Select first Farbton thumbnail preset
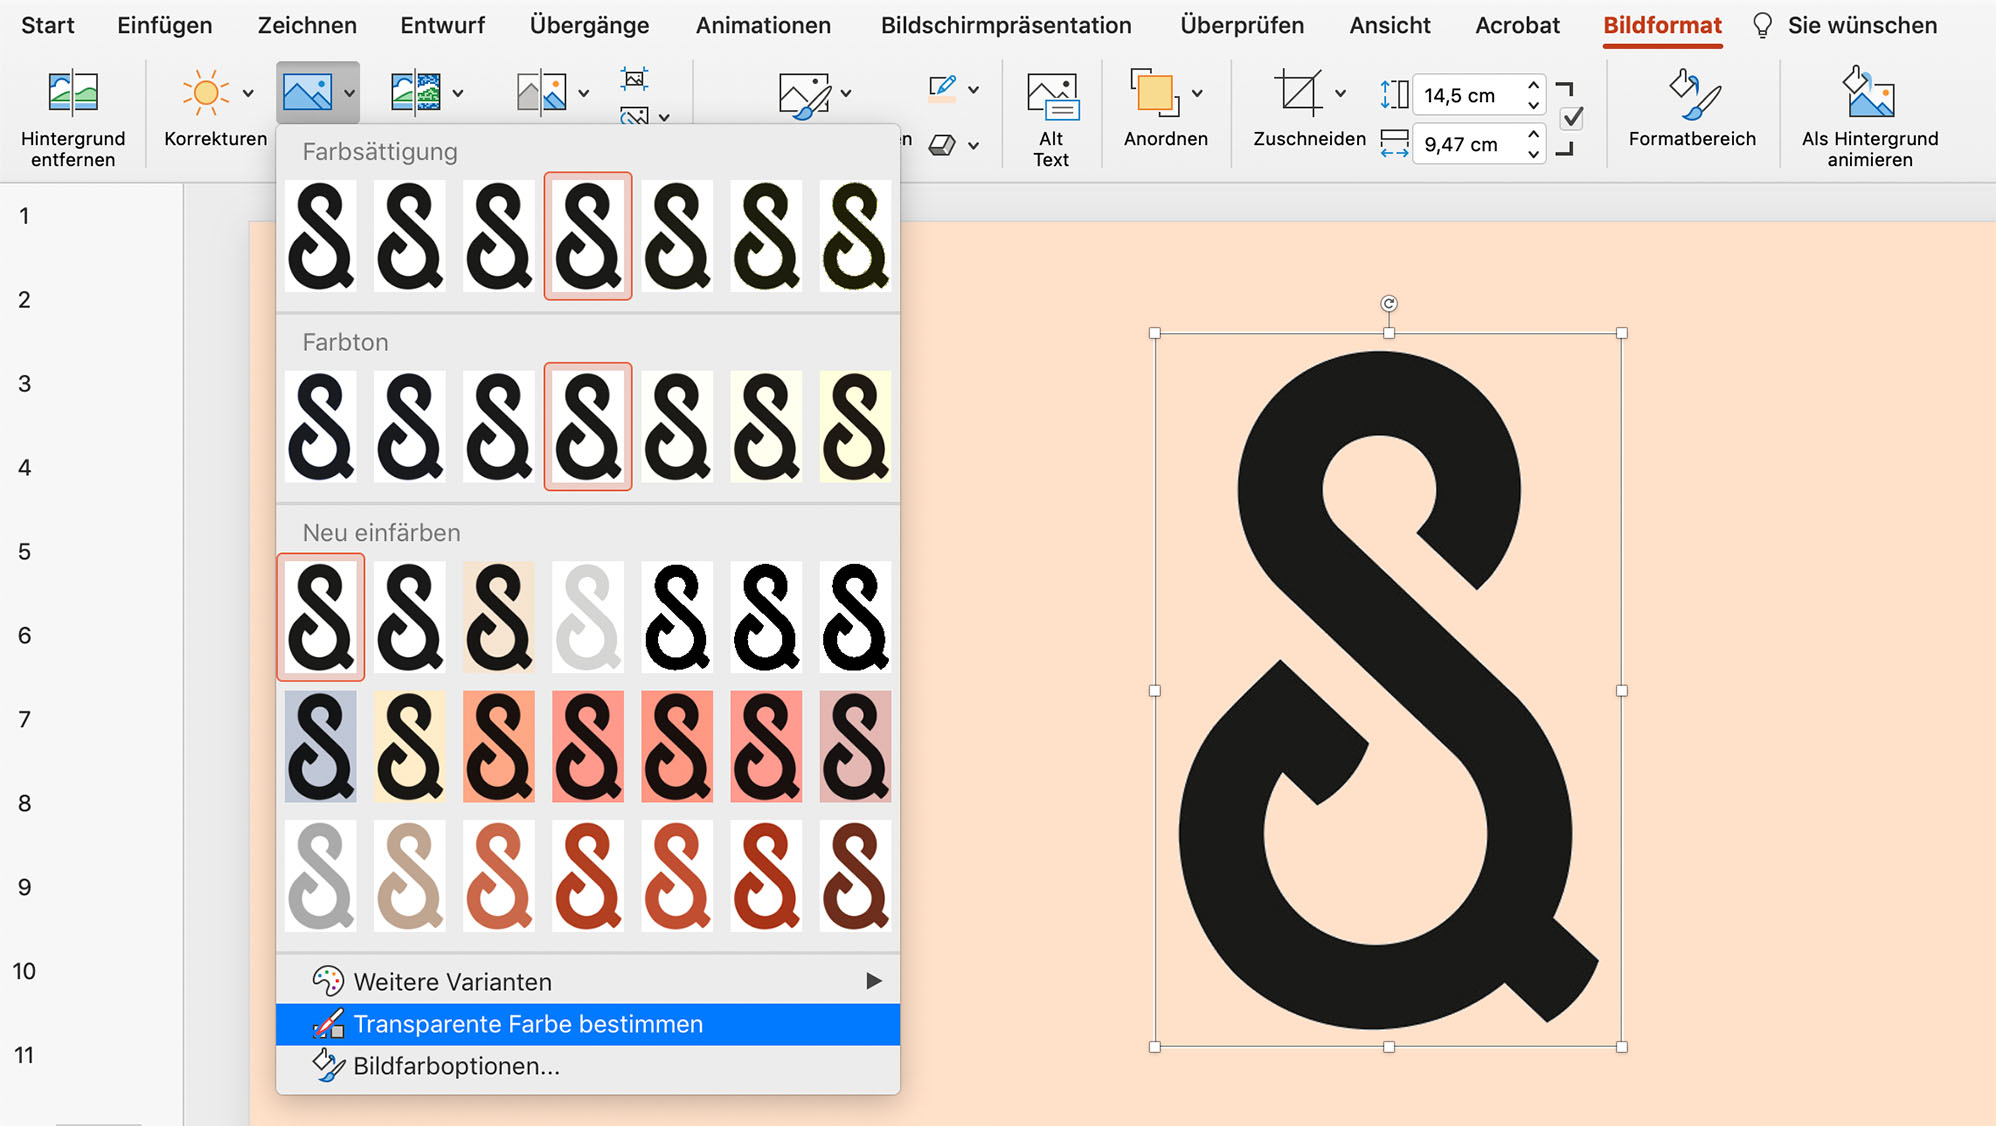The width and height of the screenshot is (1996, 1126). [x=321, y=426]
